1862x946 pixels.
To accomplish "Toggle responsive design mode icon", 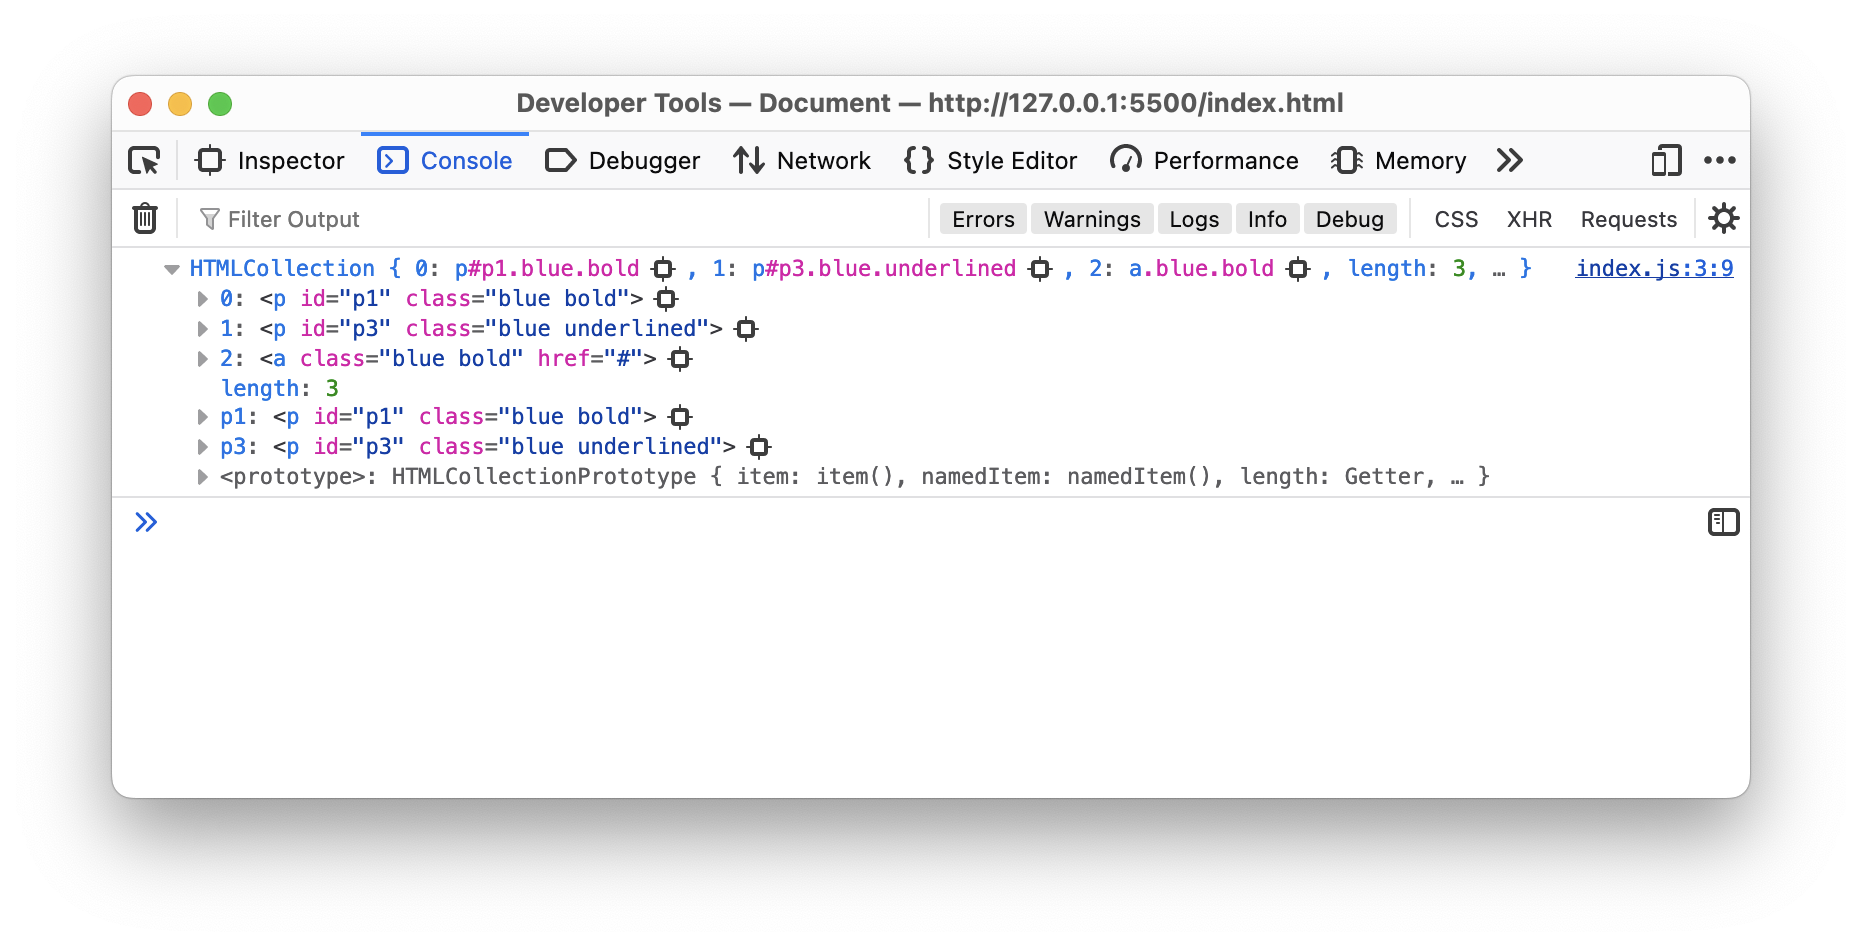I will tap(1665, 161).
